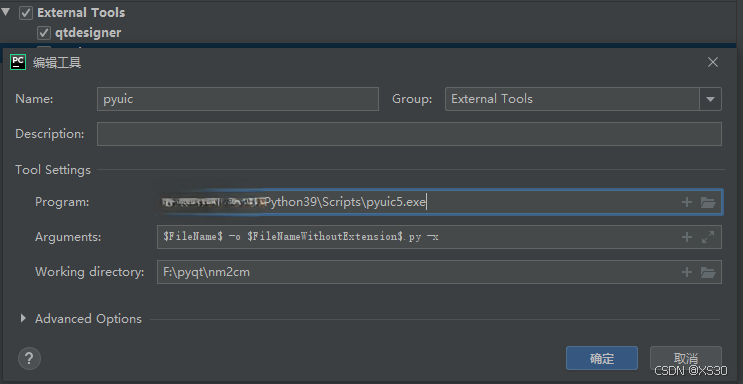This screenshot has height=384, width=743.
Task: Cancel with the 取消 button
Action: 686,358
